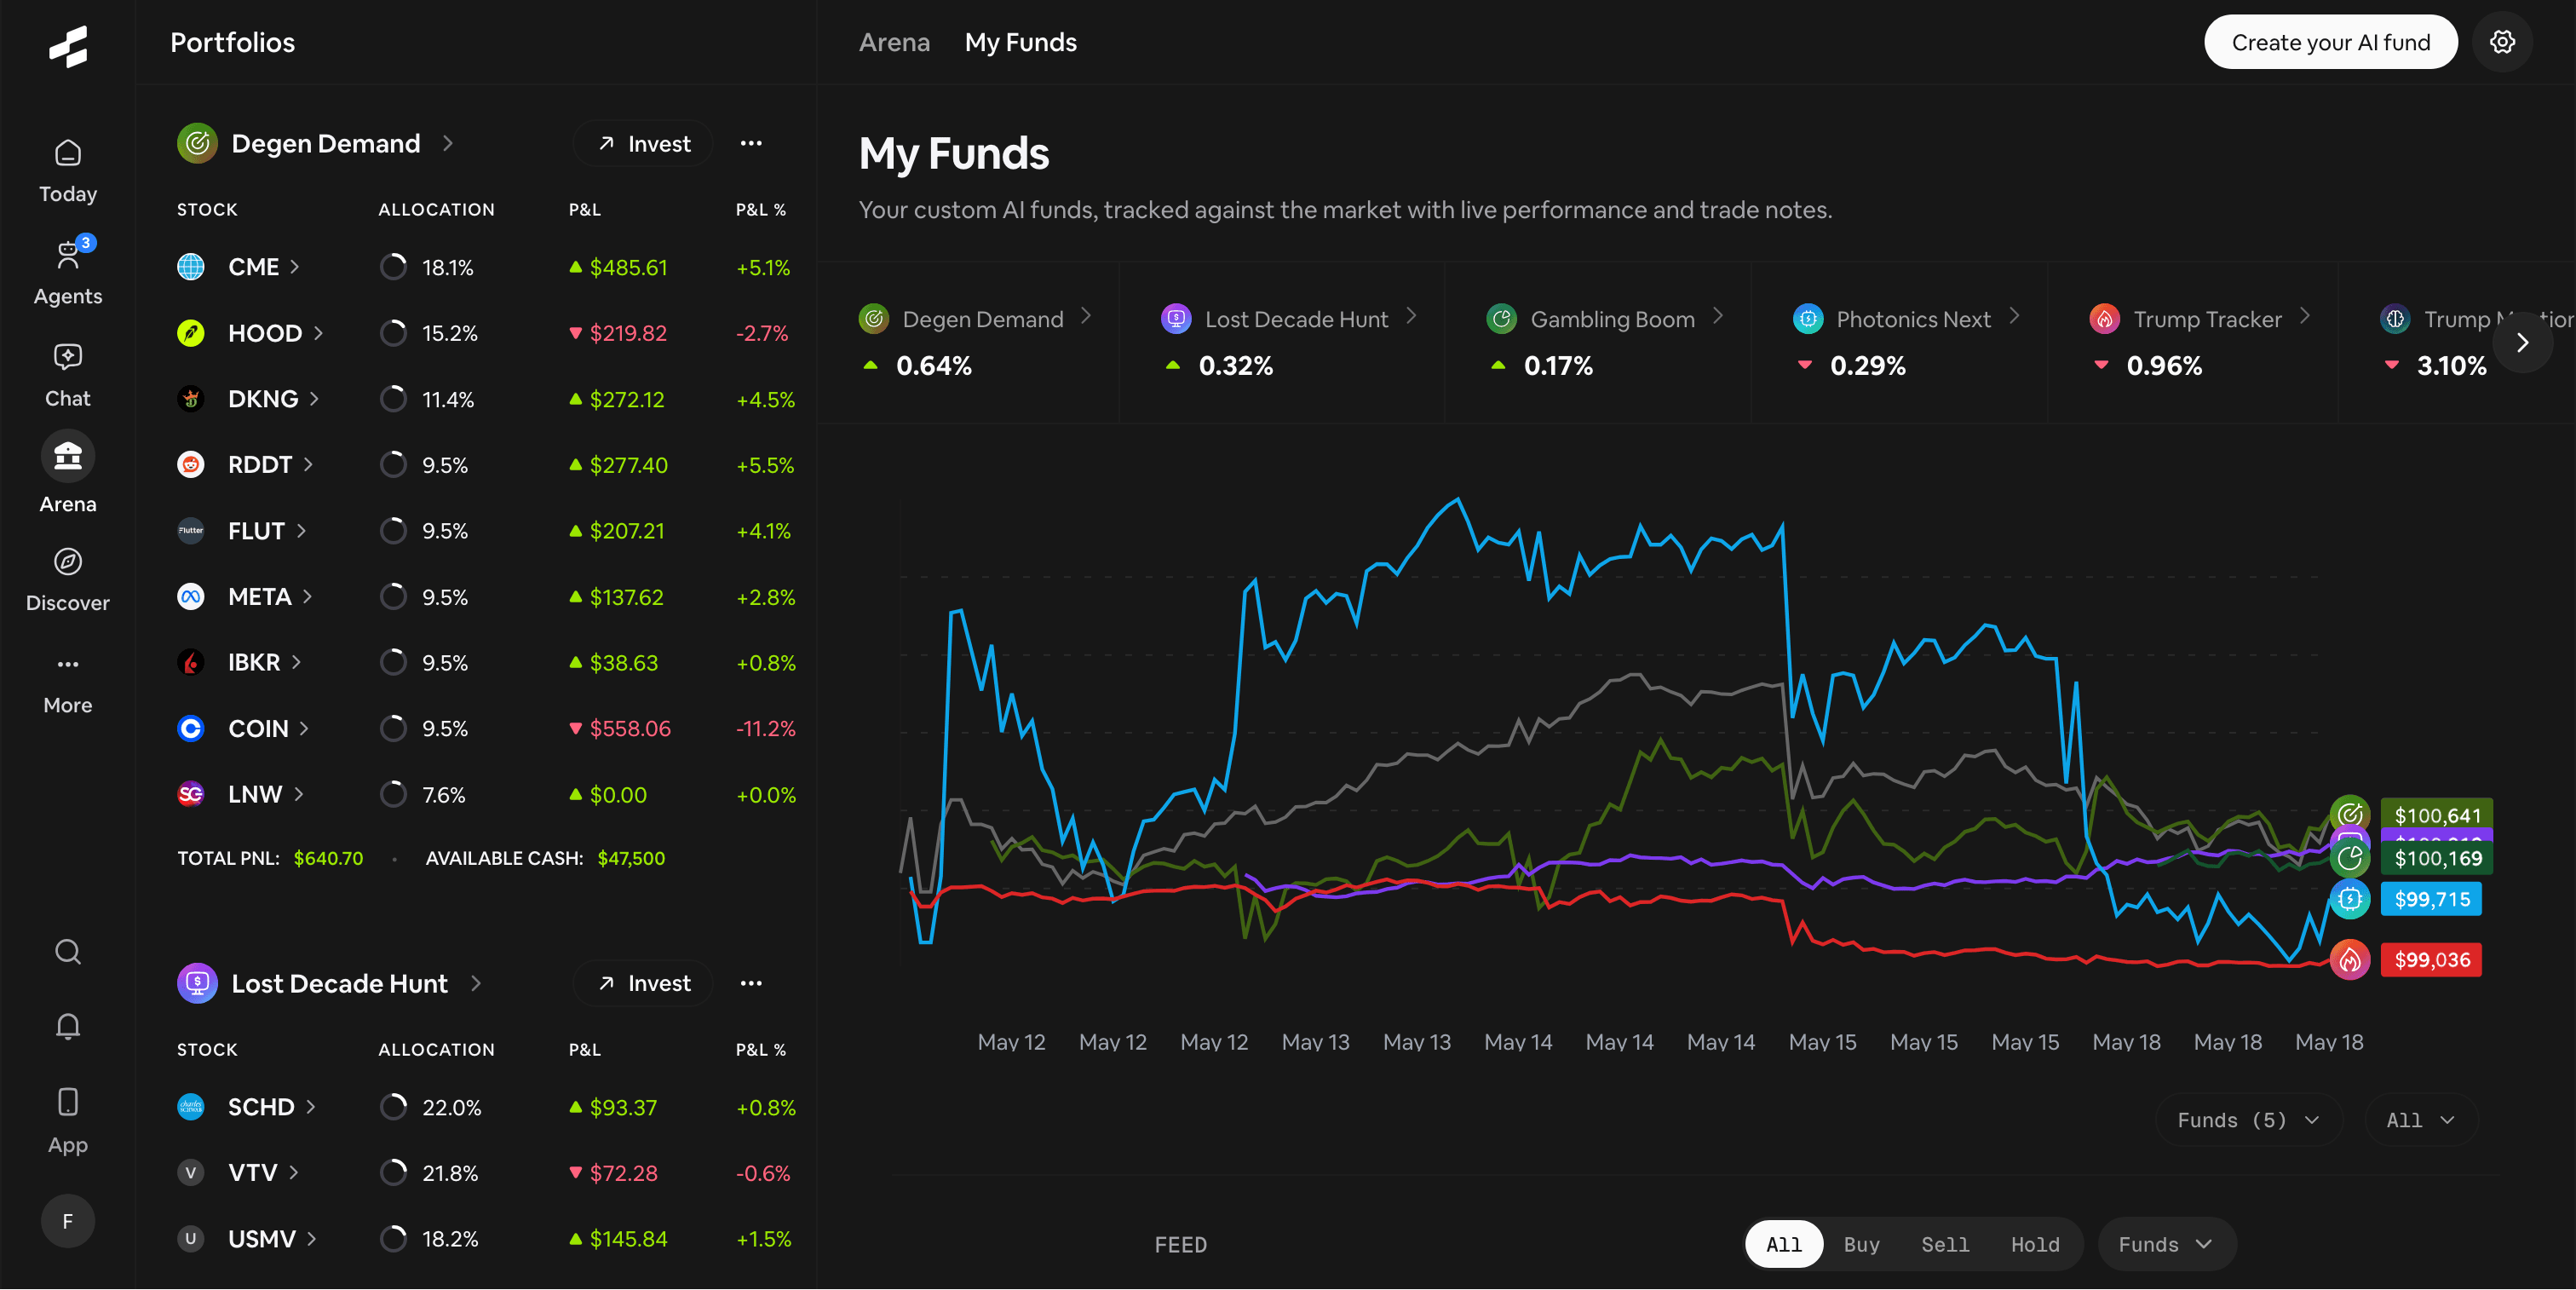Click the $100,169 dark green value label
The image size is (2576, 1290).
pyautogui.click(x=2437, y=858)
